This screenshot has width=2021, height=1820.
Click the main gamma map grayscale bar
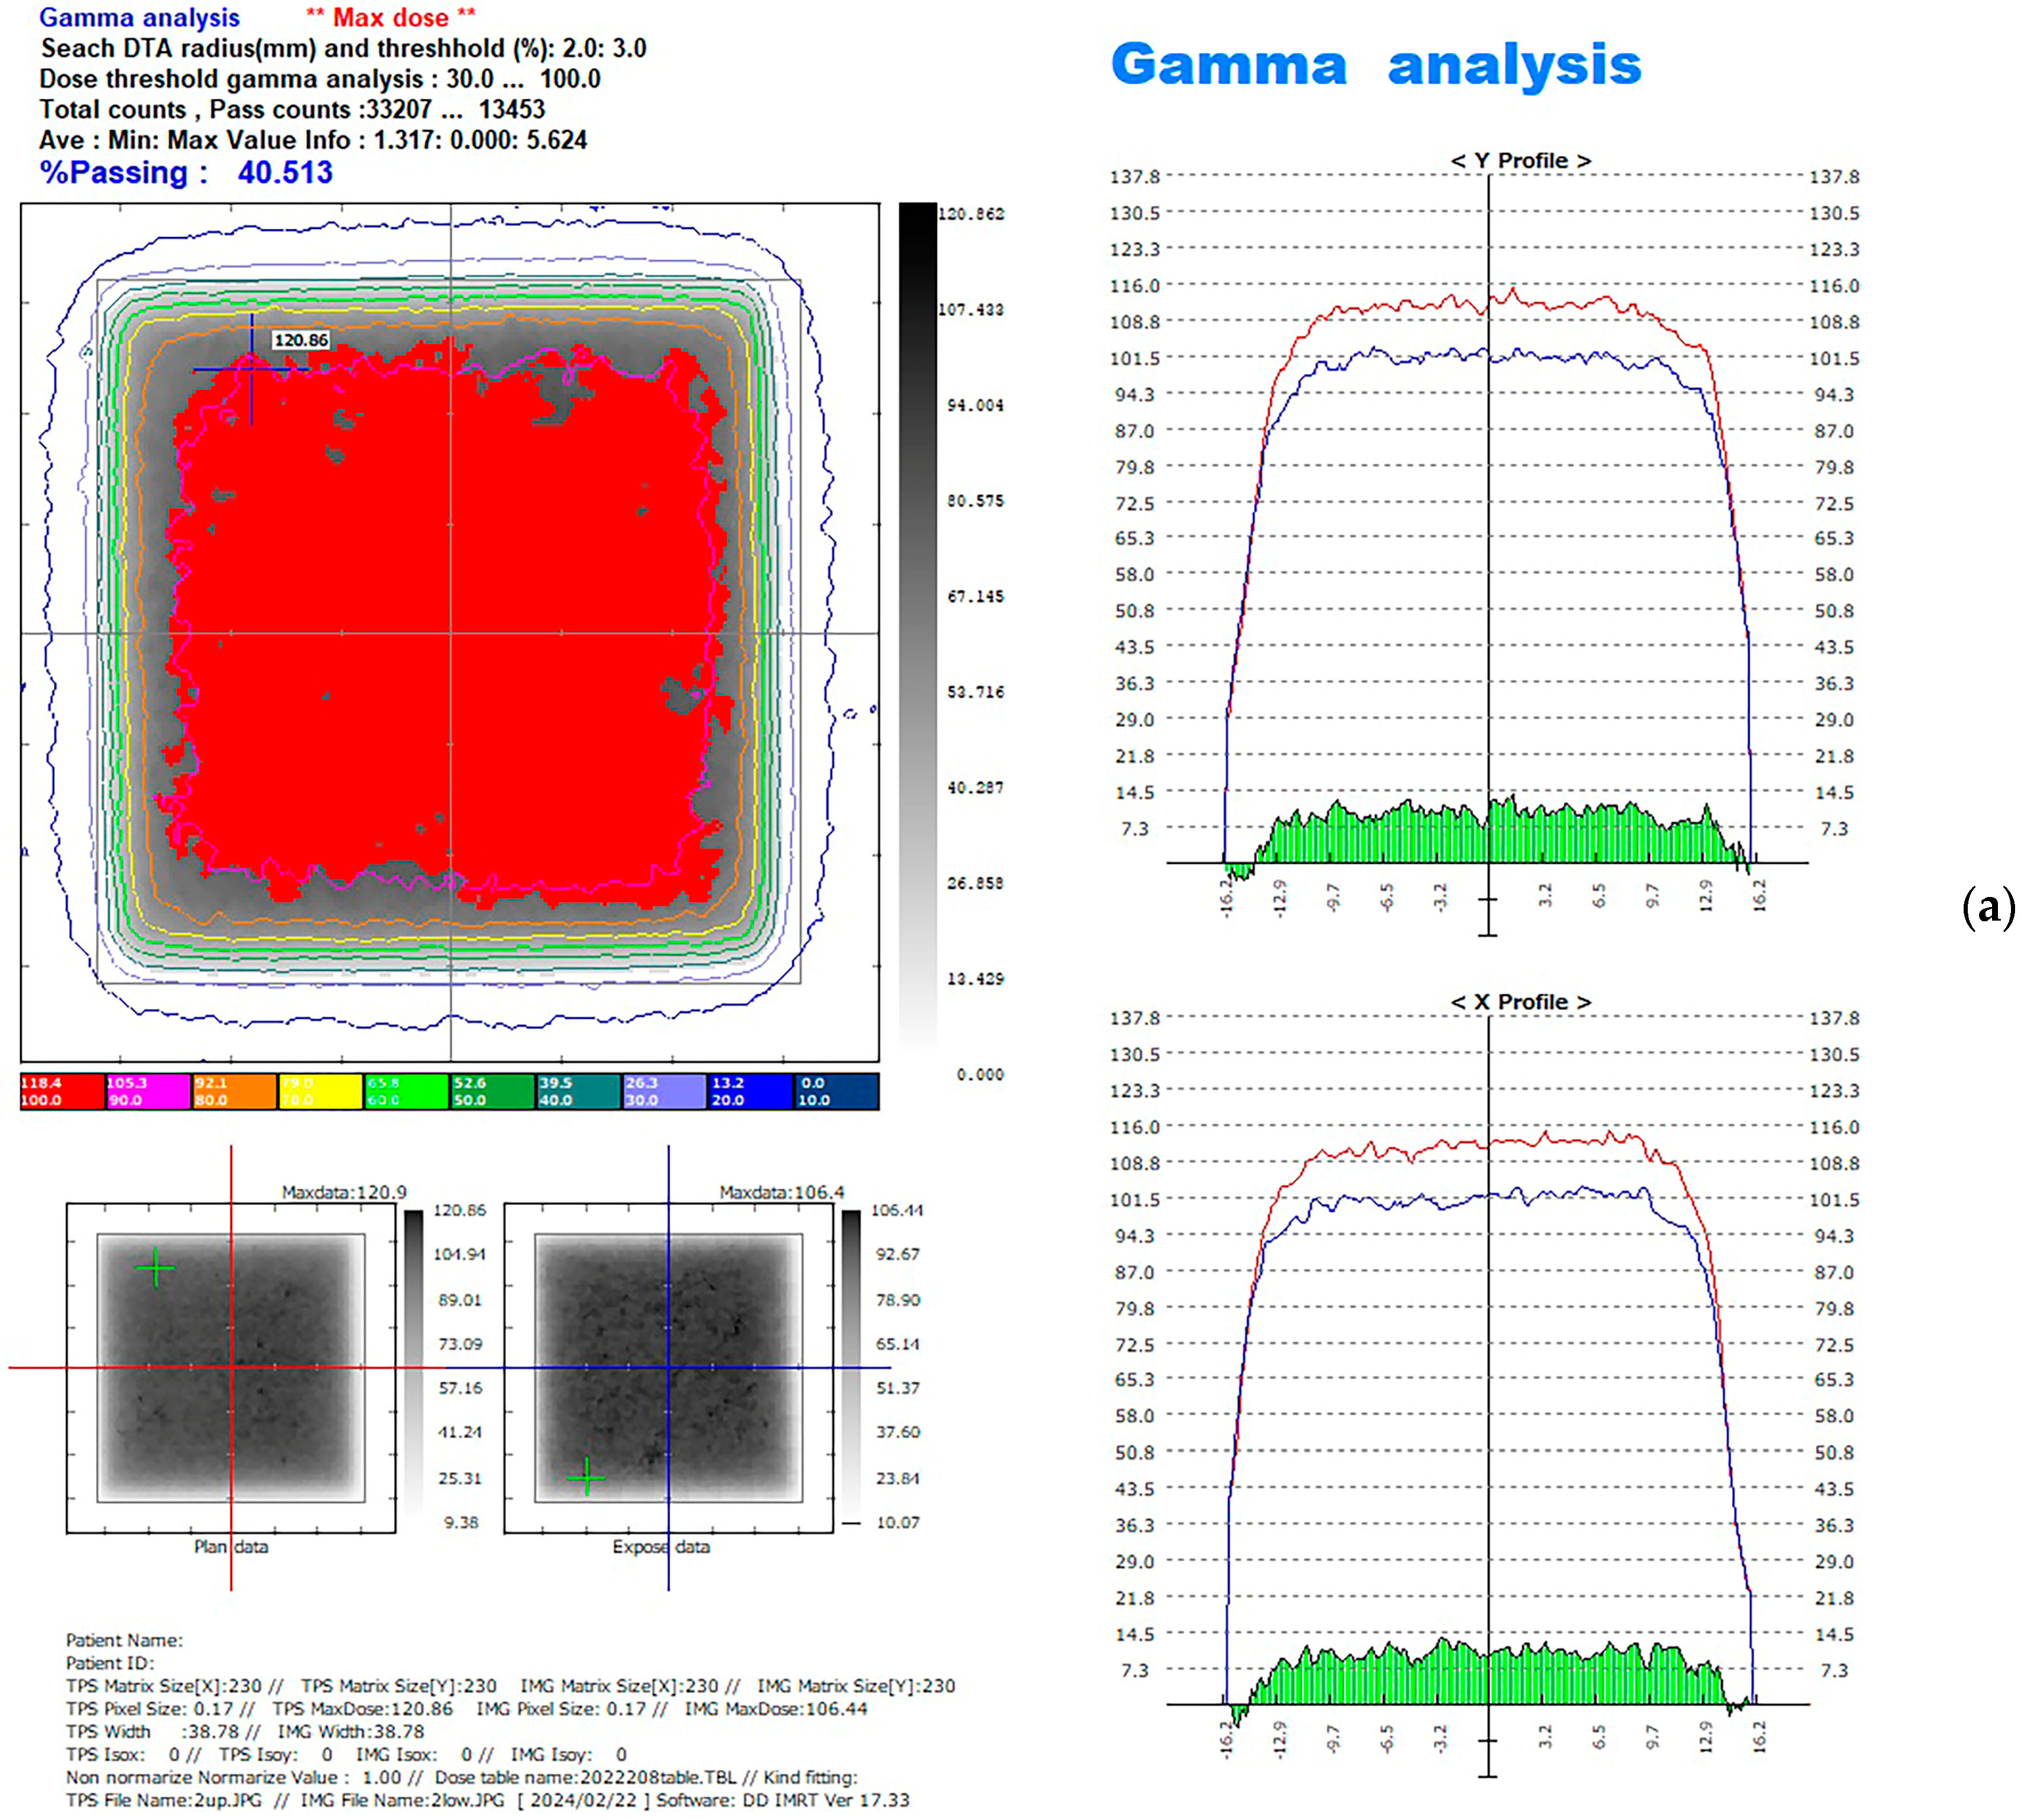pos(917,620)
